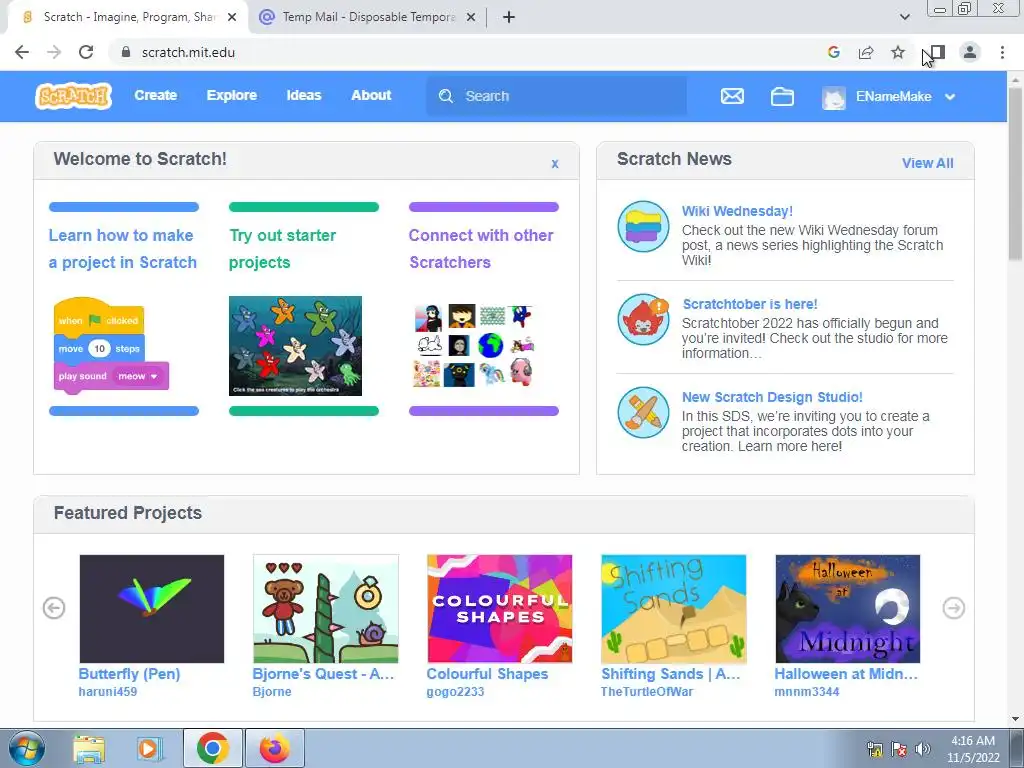Image resolution: width=1024 pixels, height=768 pixels.
Task: Open Bjorne's Quest project thumbnail
Action: tap(326, 609)
